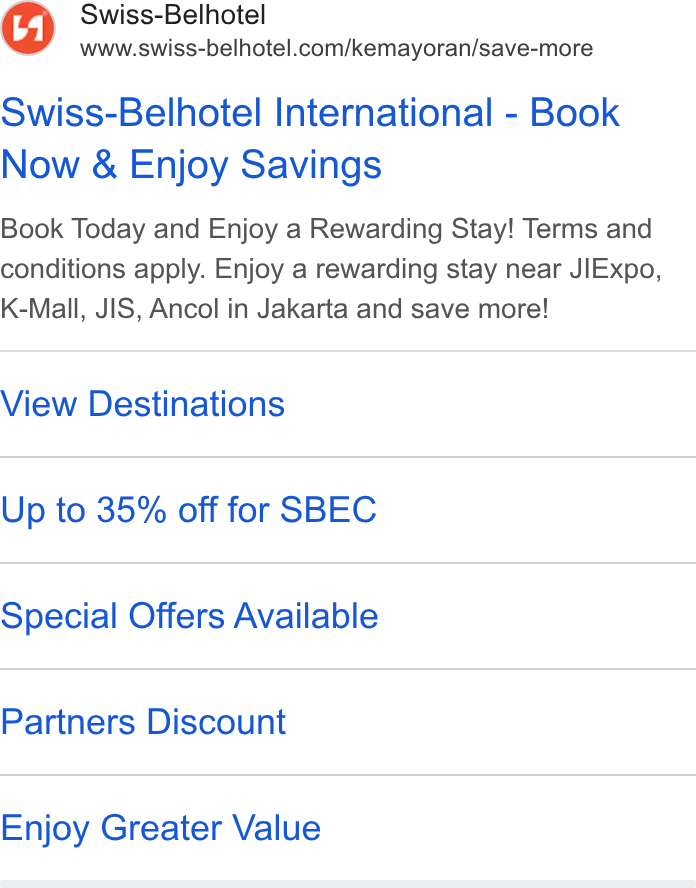Open the www.swiss-belhotel.com/kemayoran/save-more URL
696x888 pixels.
(336, 49)
